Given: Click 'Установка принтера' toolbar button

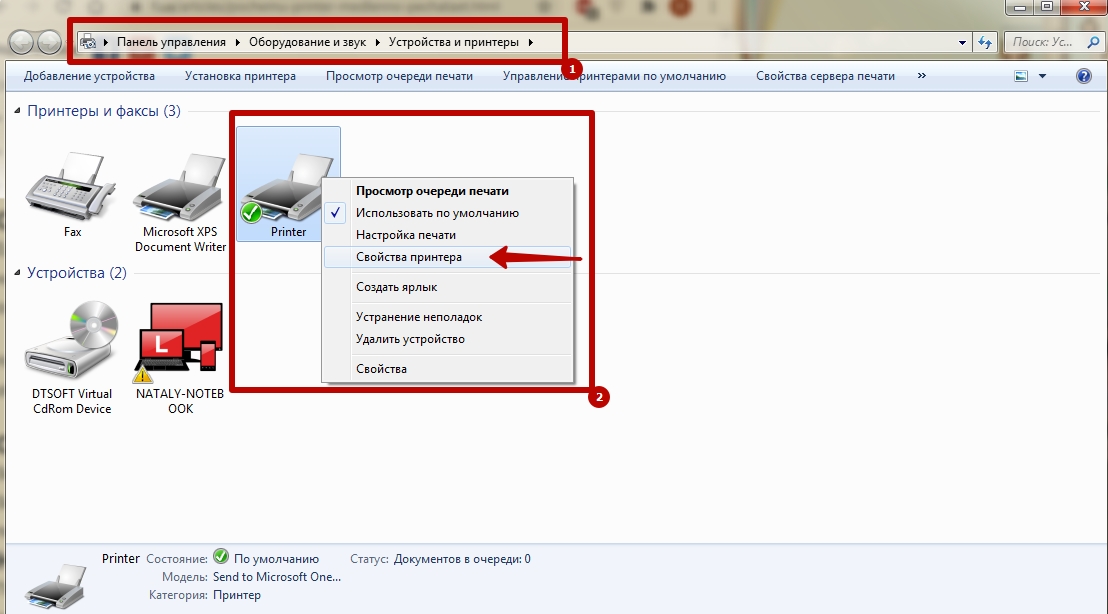Looking at the screenshot, I should pyautogui.click(x=240, y=76).
